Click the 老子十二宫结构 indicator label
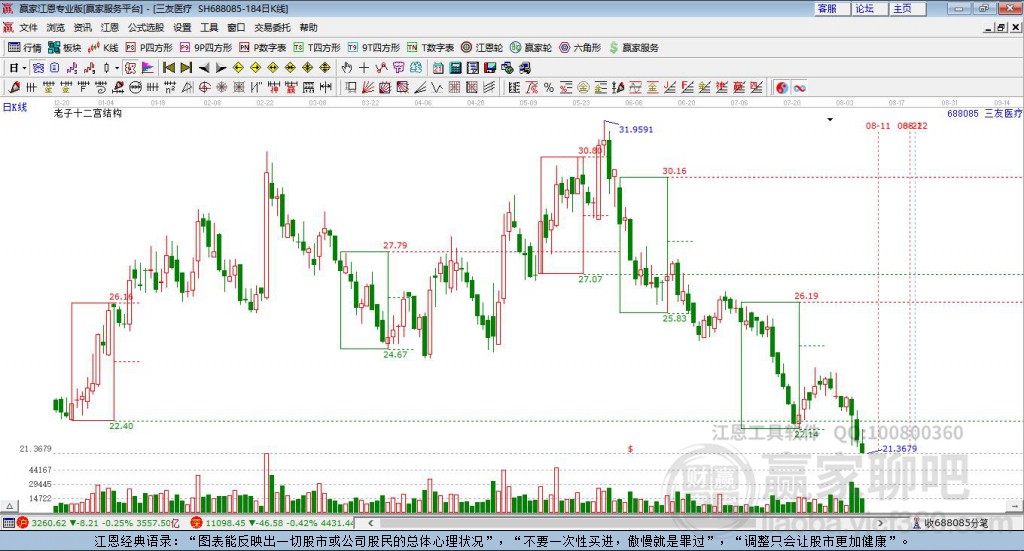The height and width of the screenshot is (551, 1024). 88,113
